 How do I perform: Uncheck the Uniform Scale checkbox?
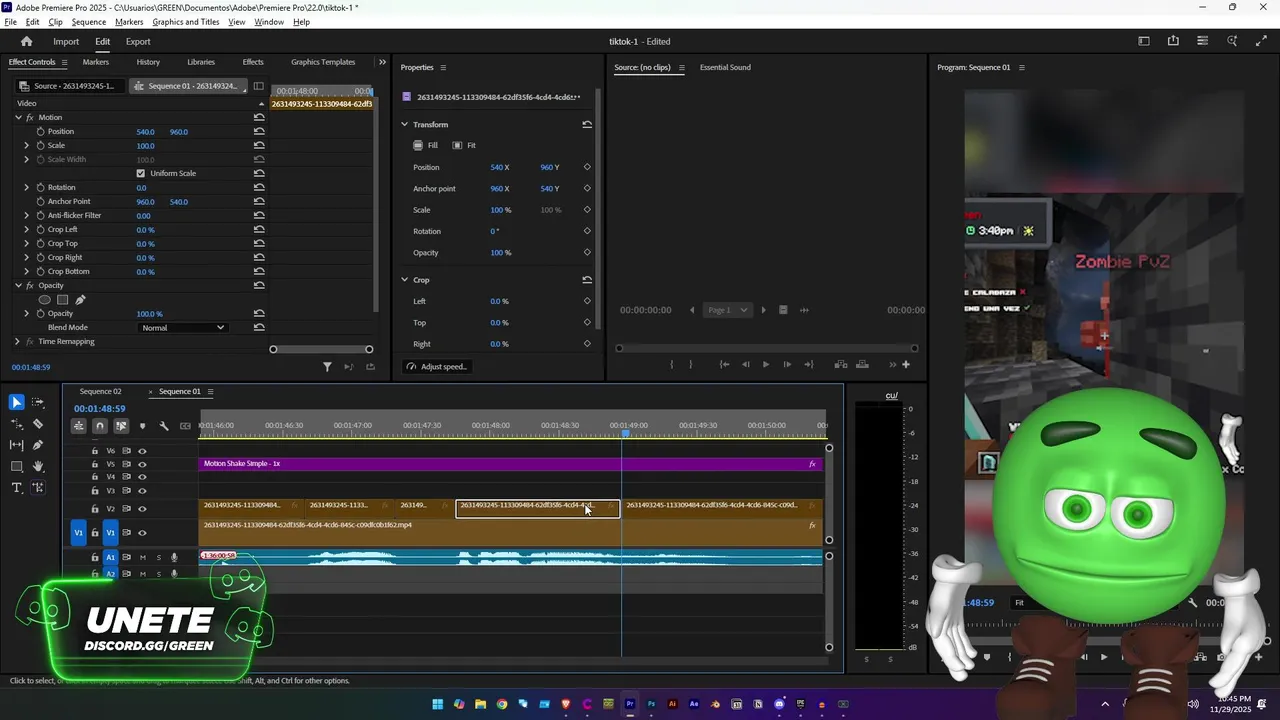(140, 173)
